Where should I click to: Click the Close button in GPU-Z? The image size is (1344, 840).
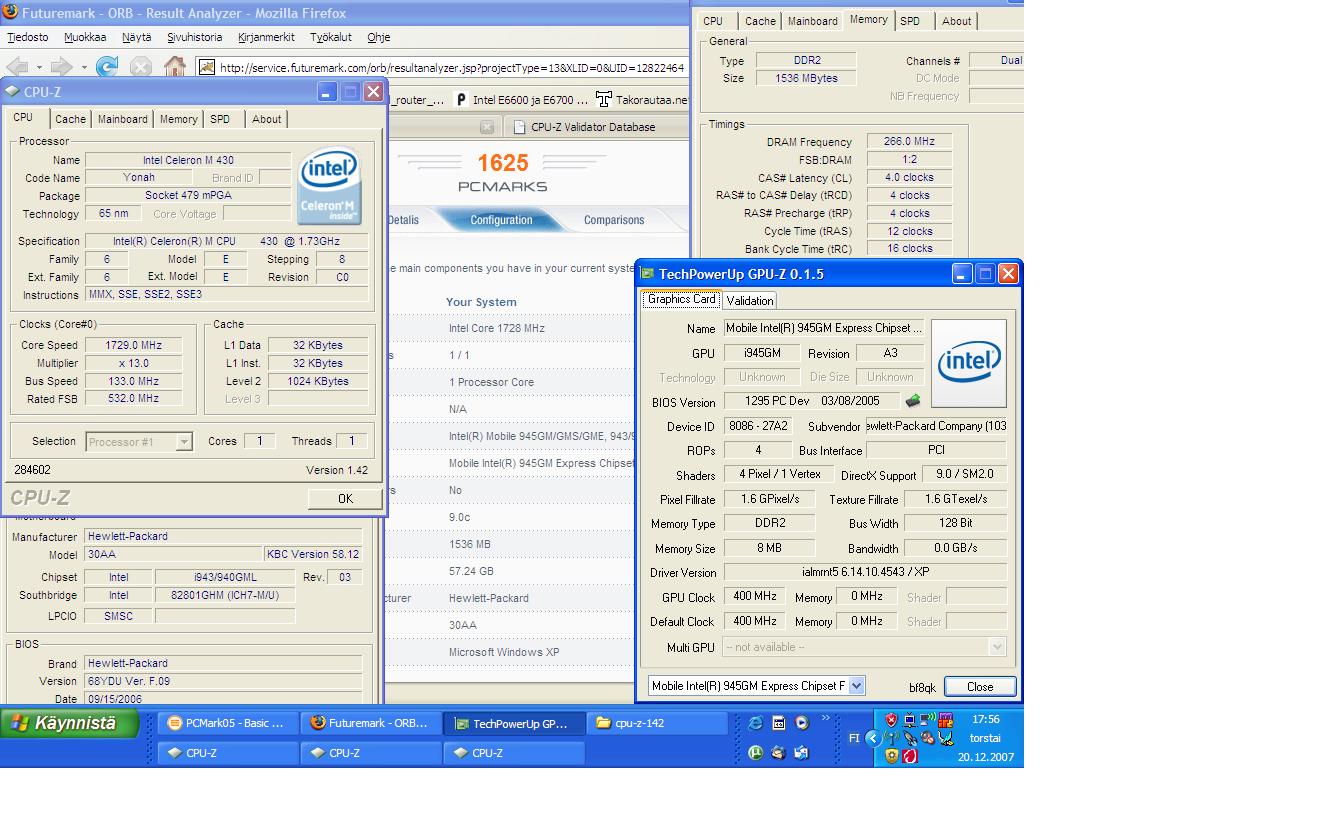pos(980,686)
